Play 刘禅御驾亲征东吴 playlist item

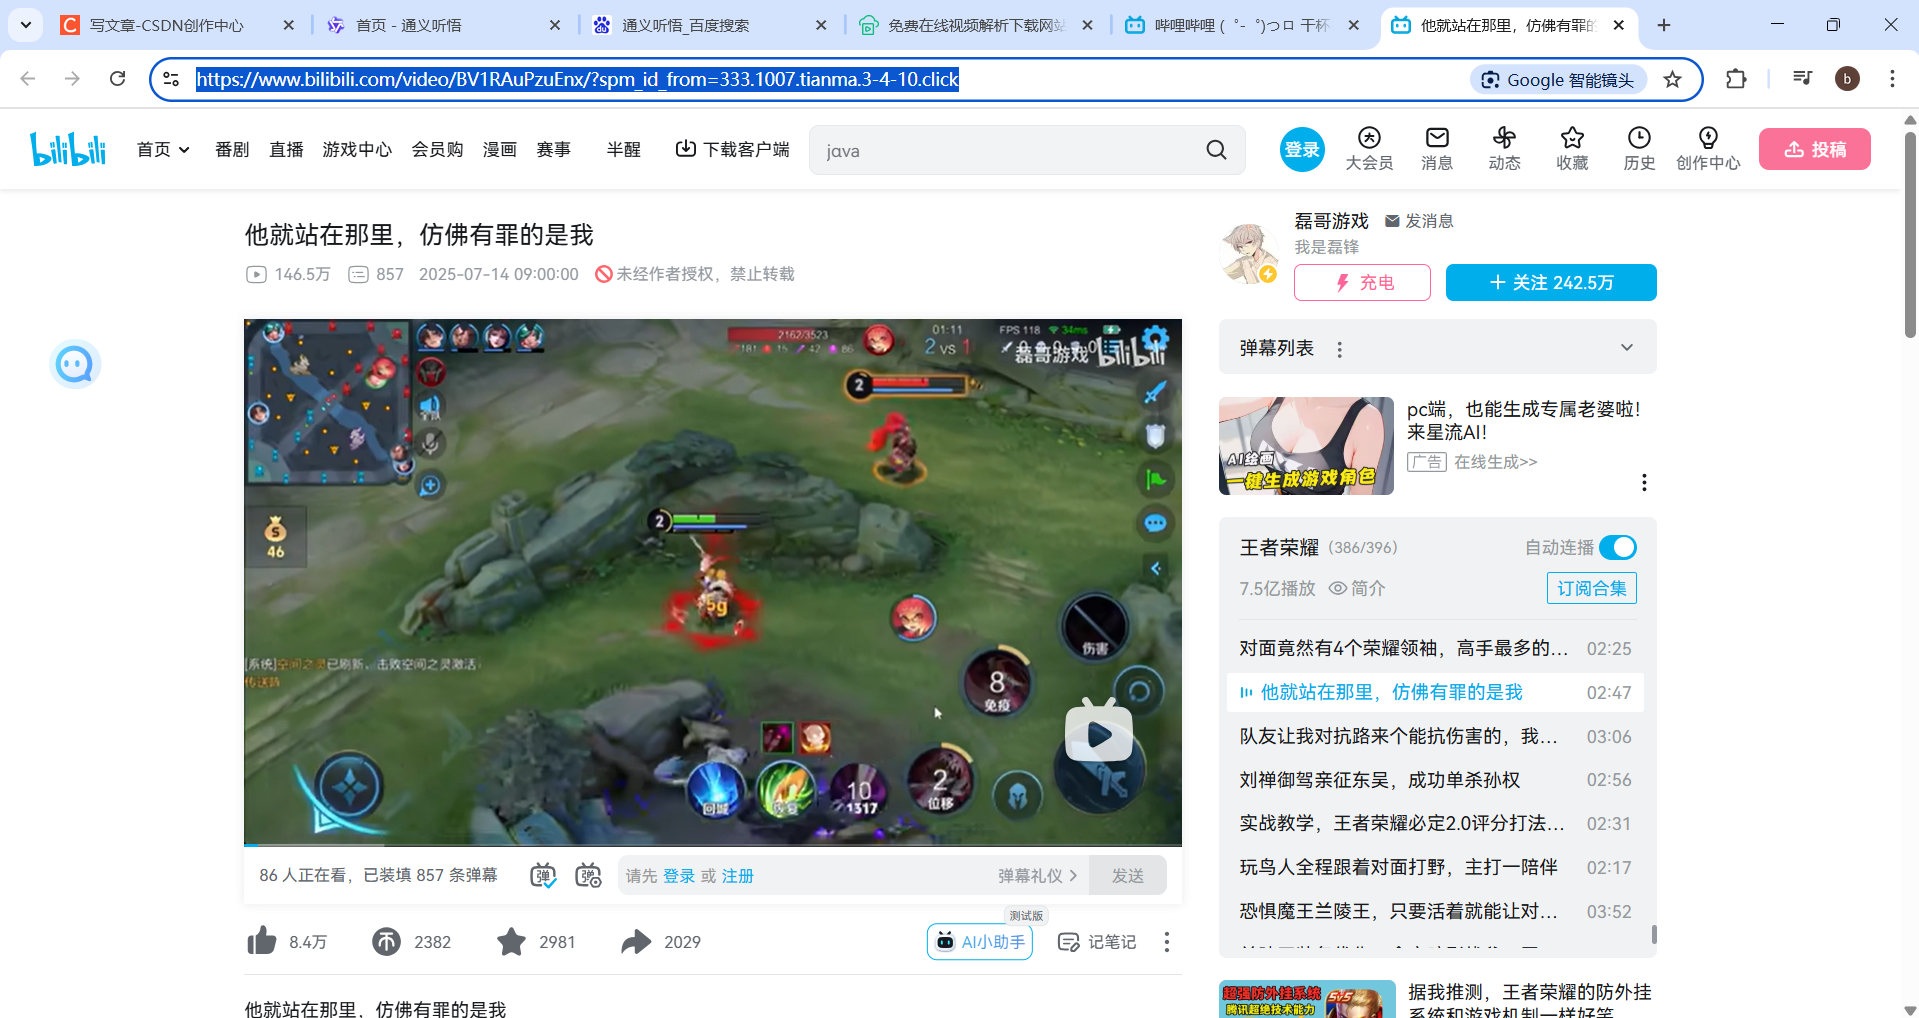pyautogui.click(x=1435, y=780)
